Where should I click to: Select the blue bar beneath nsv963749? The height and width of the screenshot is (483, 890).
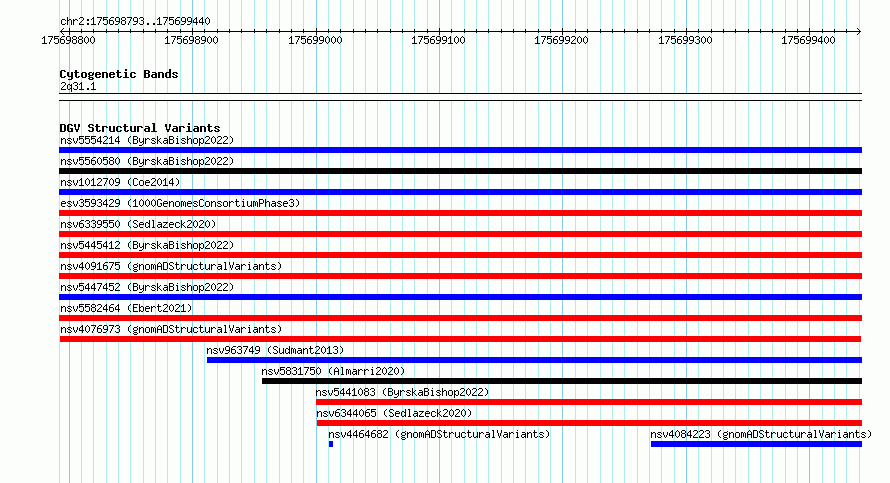(x=534, y=360)
